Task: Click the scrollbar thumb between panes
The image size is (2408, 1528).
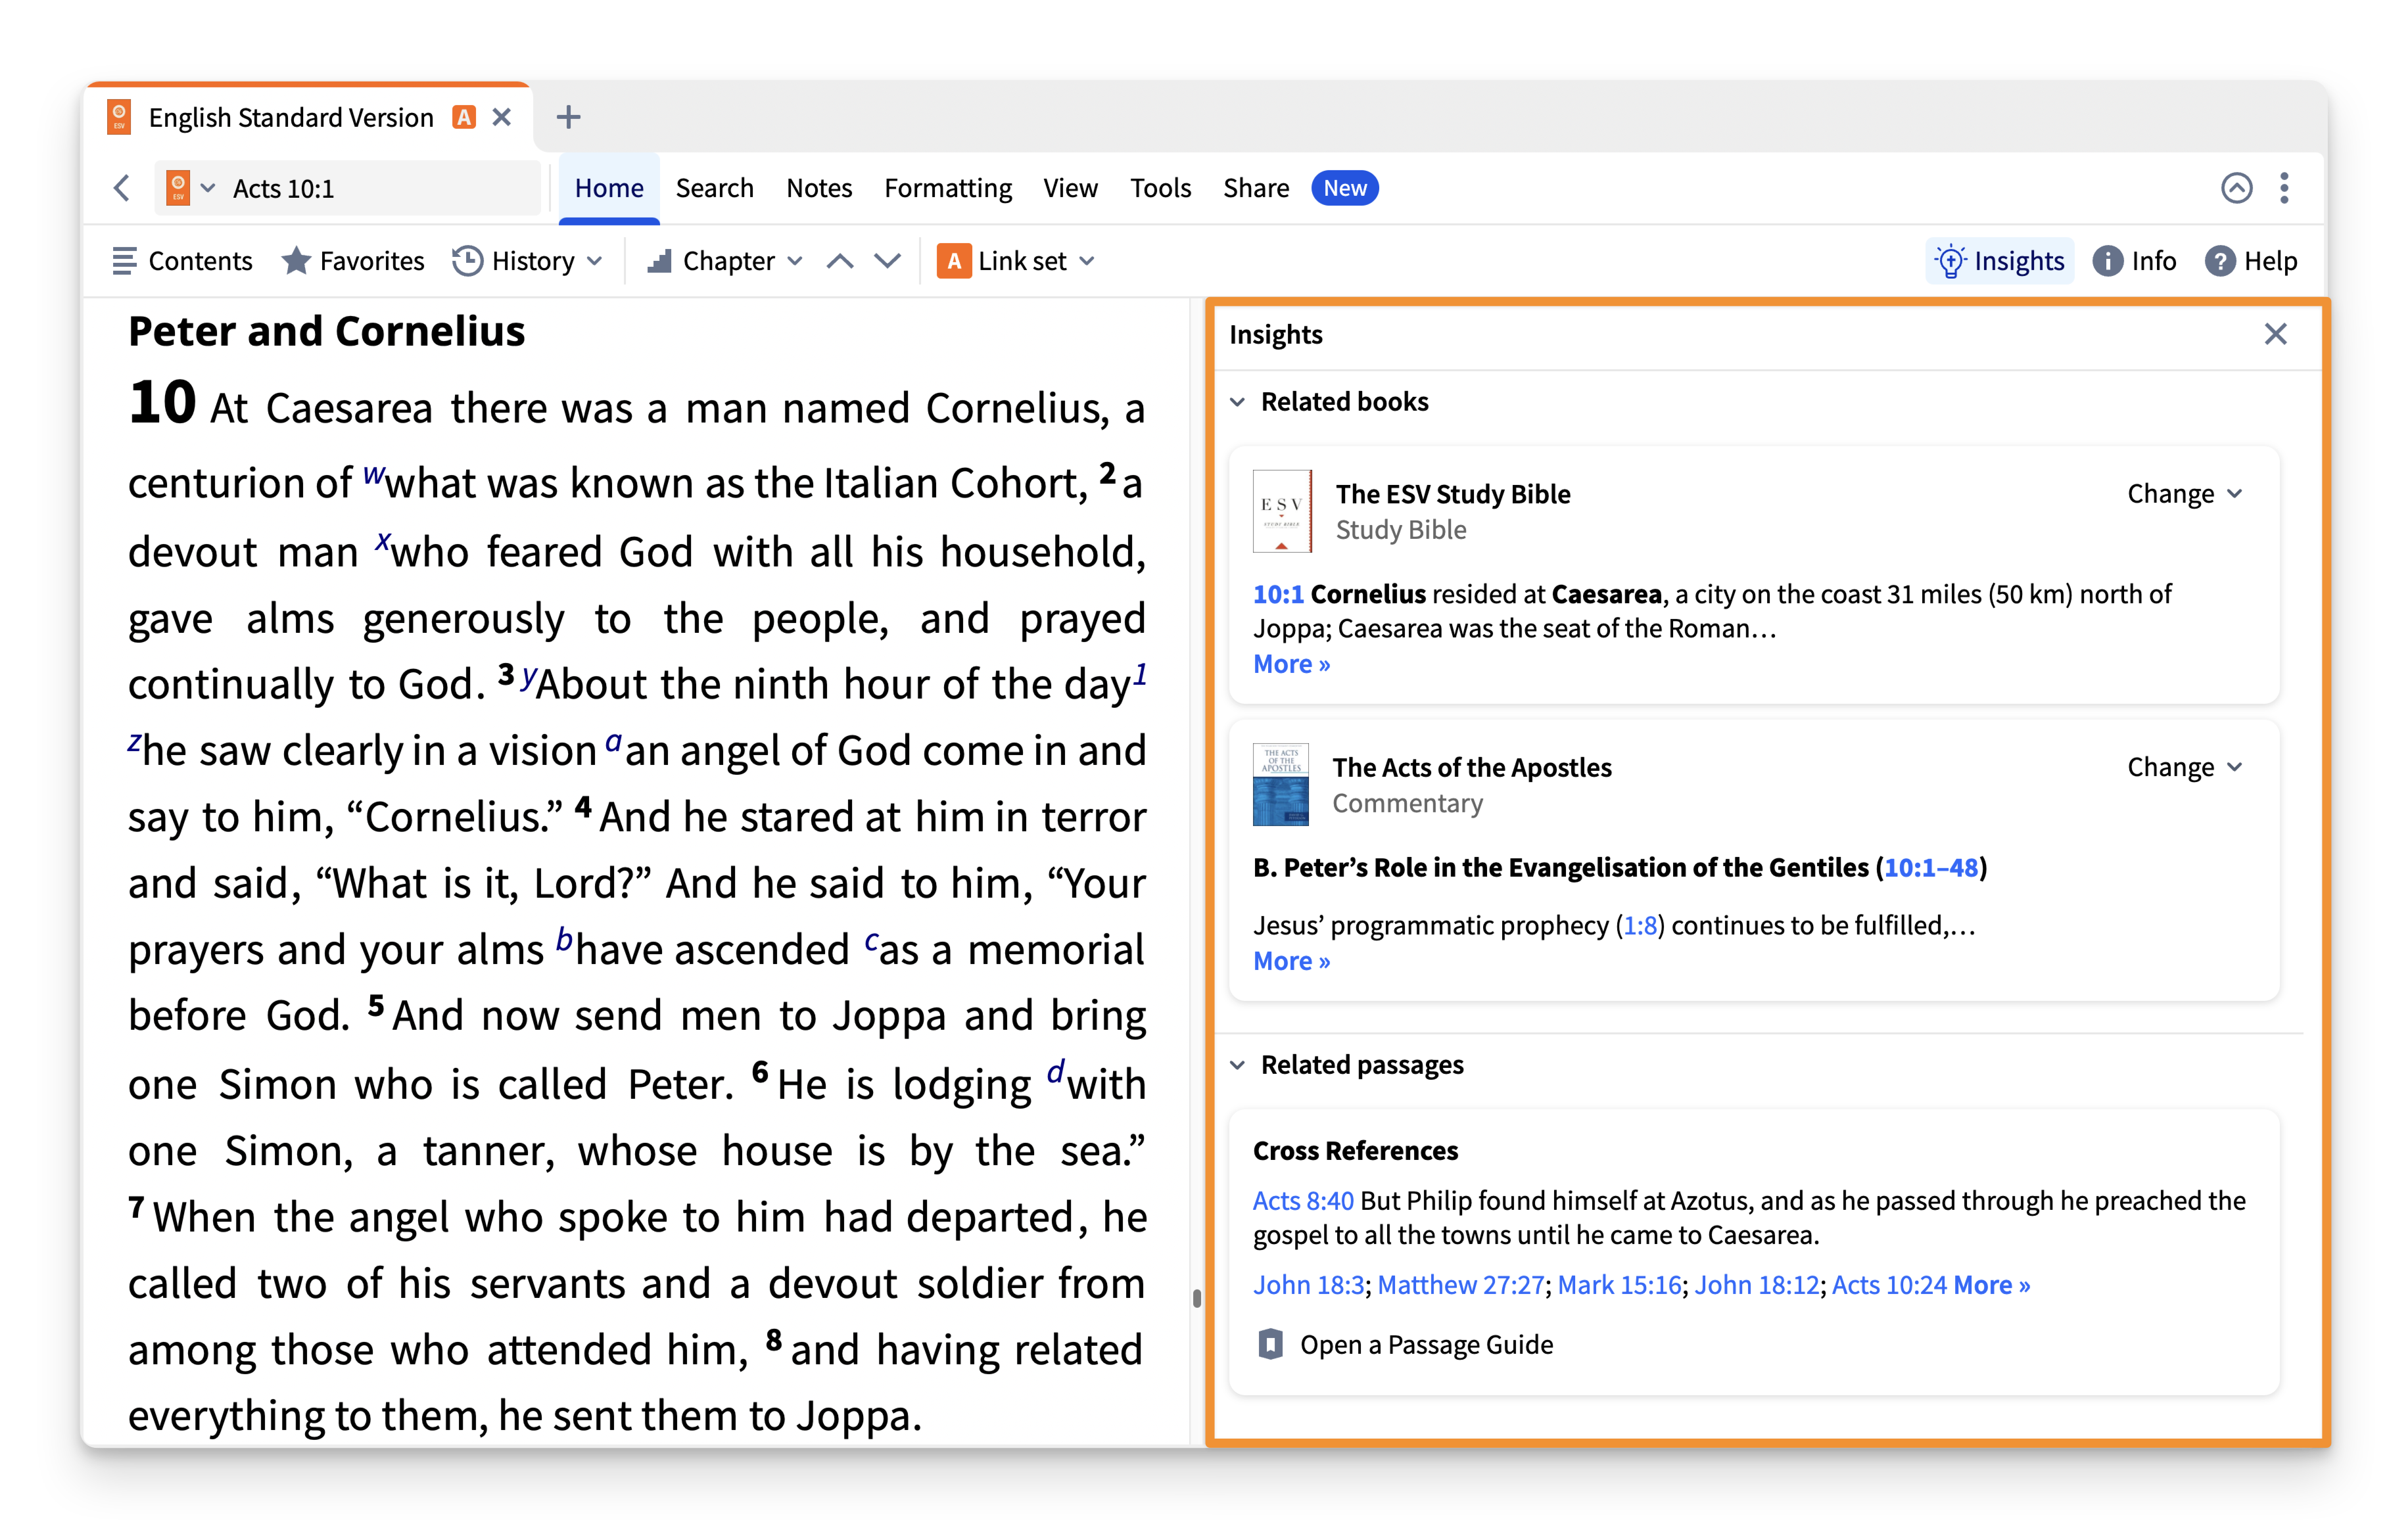Action: pyautogui.click(x=1196, y=1298)
